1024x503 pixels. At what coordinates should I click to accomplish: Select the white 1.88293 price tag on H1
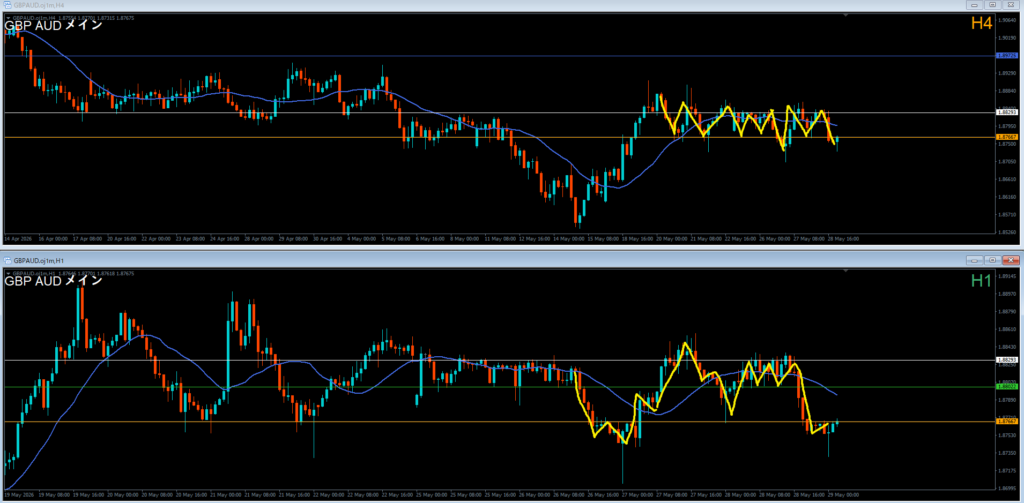click(1005, 360)
